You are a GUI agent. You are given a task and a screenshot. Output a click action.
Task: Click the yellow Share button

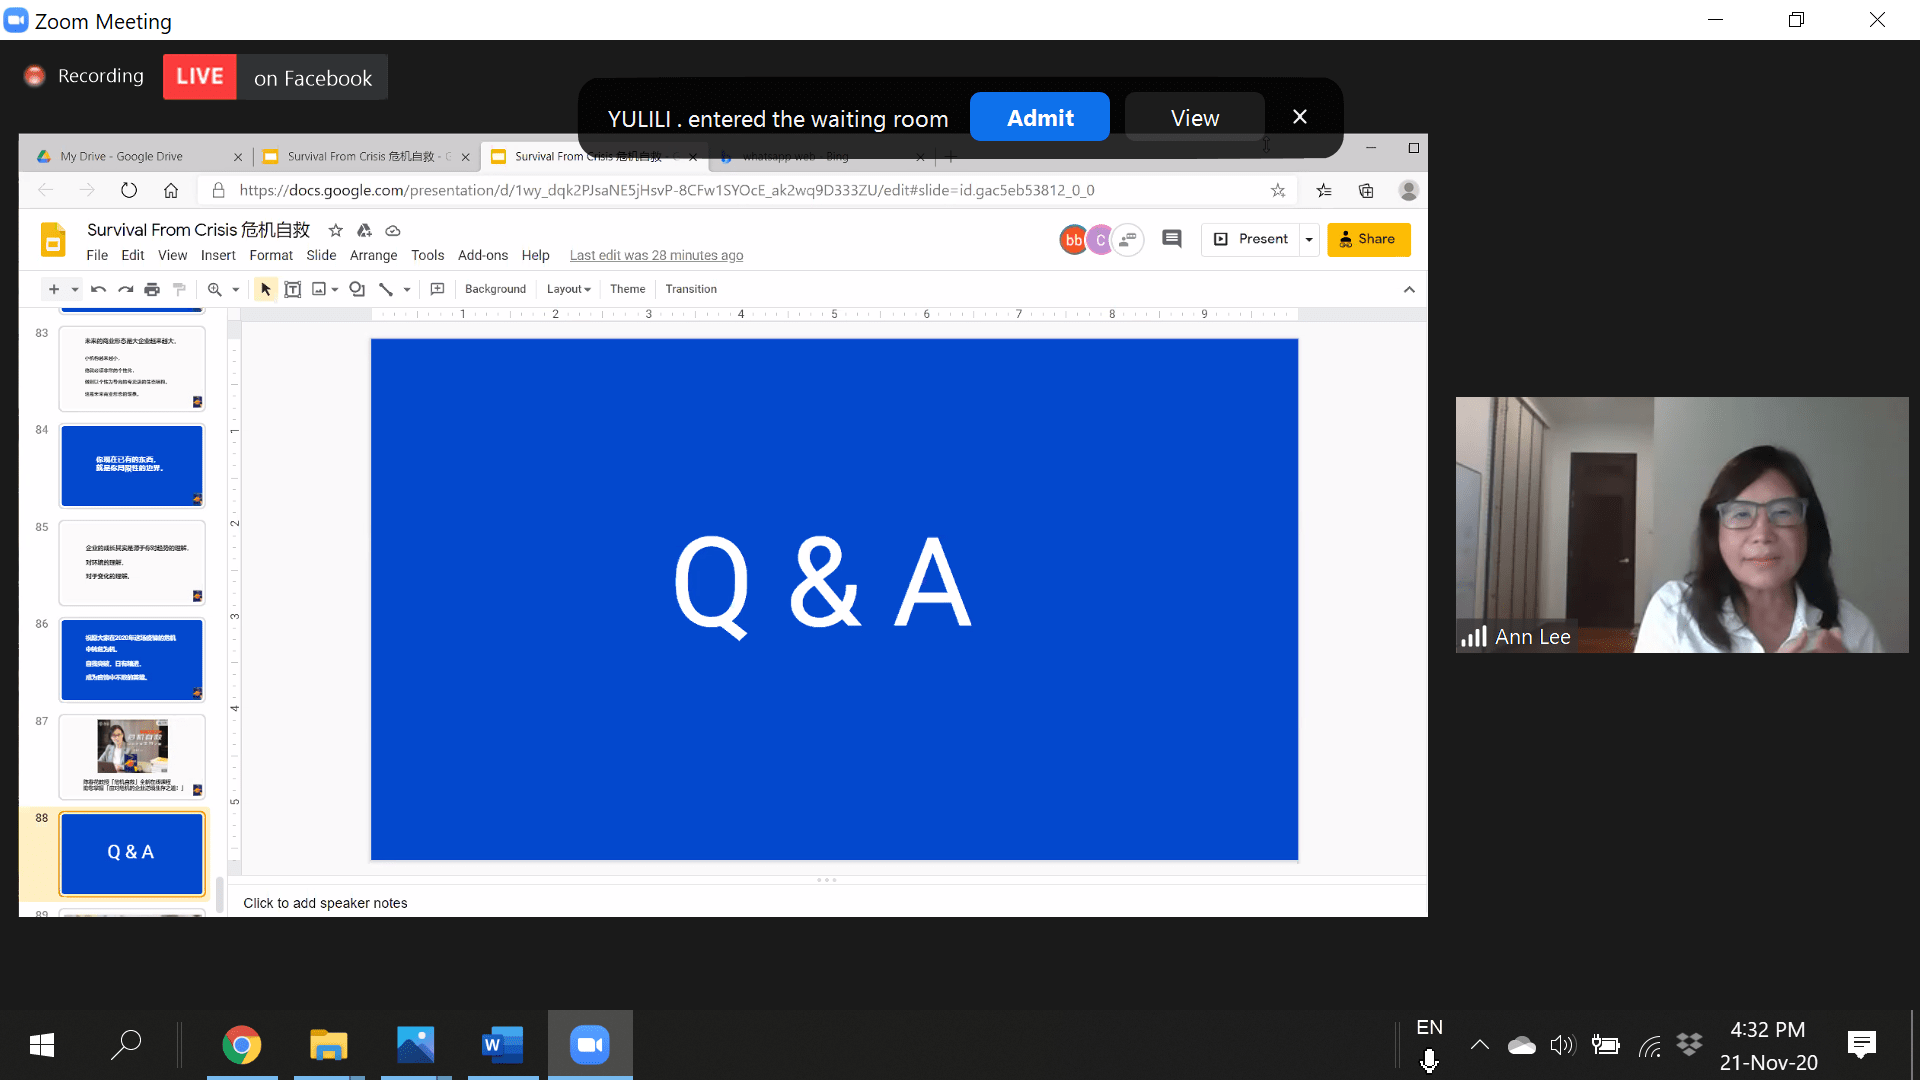point(1368,239)
